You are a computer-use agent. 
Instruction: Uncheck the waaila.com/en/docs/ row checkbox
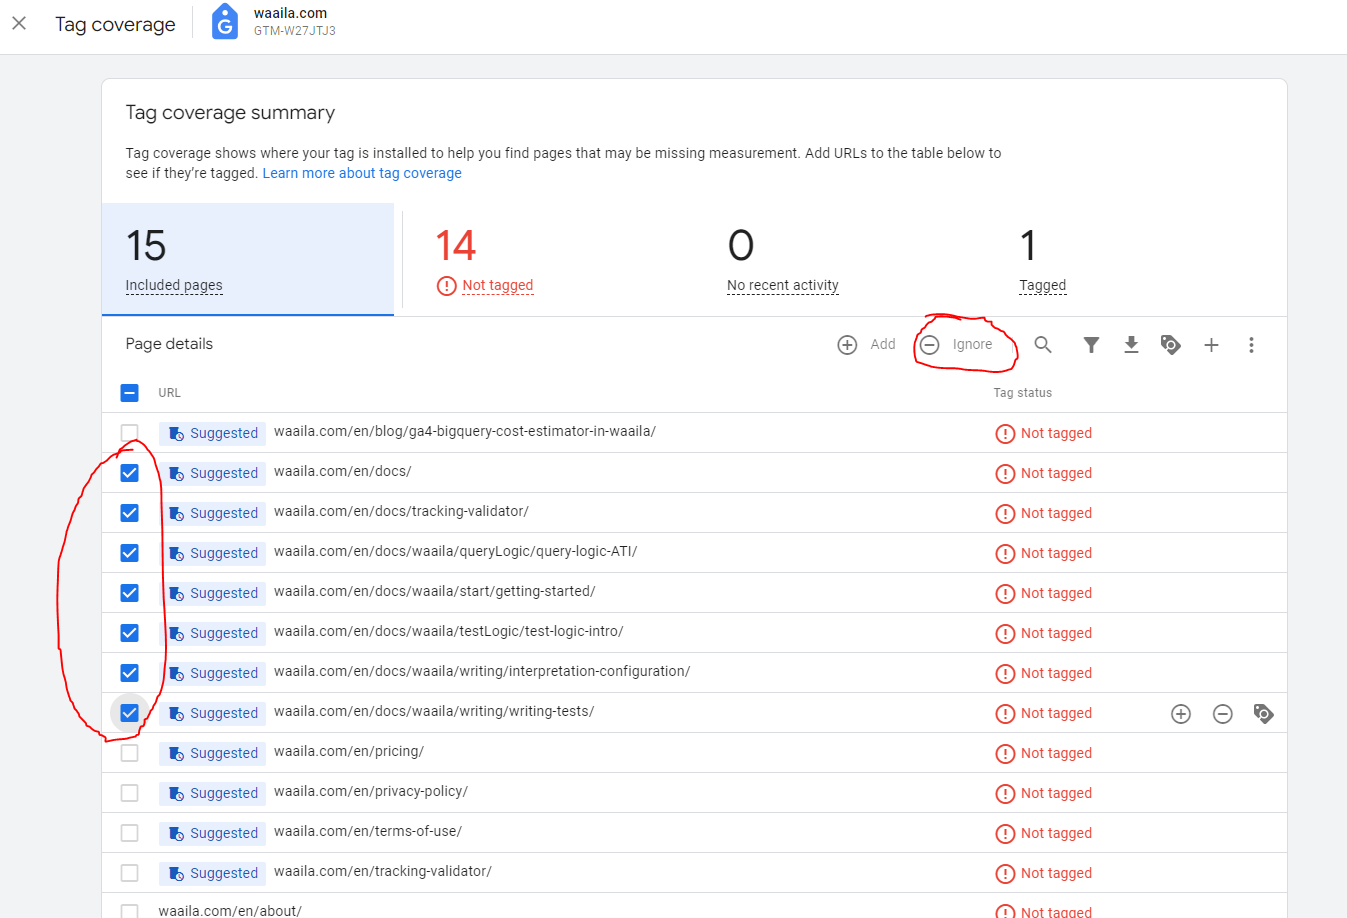(129, 473)
